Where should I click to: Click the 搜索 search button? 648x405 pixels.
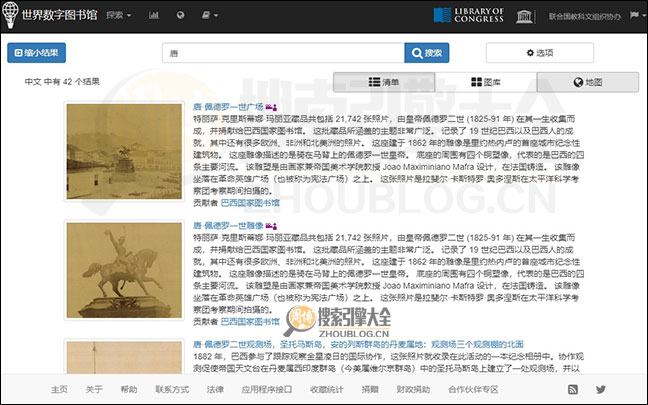click(x=426, y=53)
